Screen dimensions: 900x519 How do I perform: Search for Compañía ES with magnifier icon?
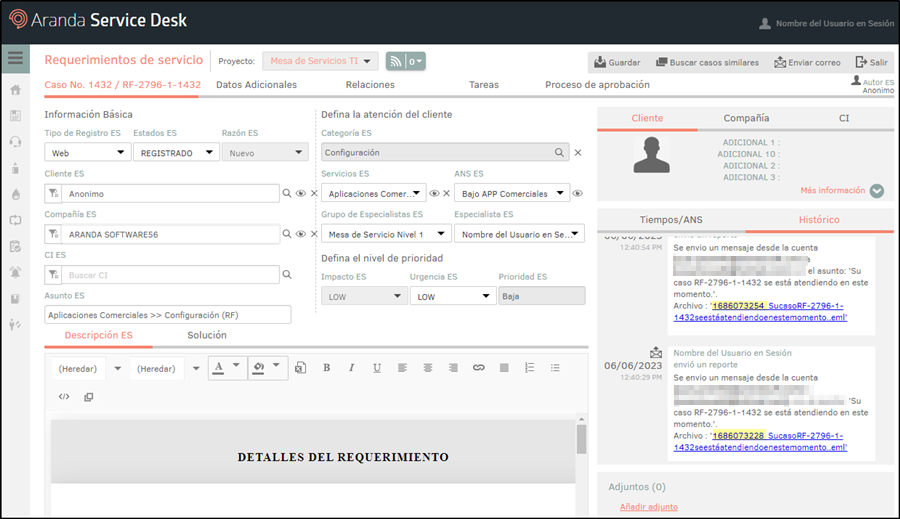286,234
